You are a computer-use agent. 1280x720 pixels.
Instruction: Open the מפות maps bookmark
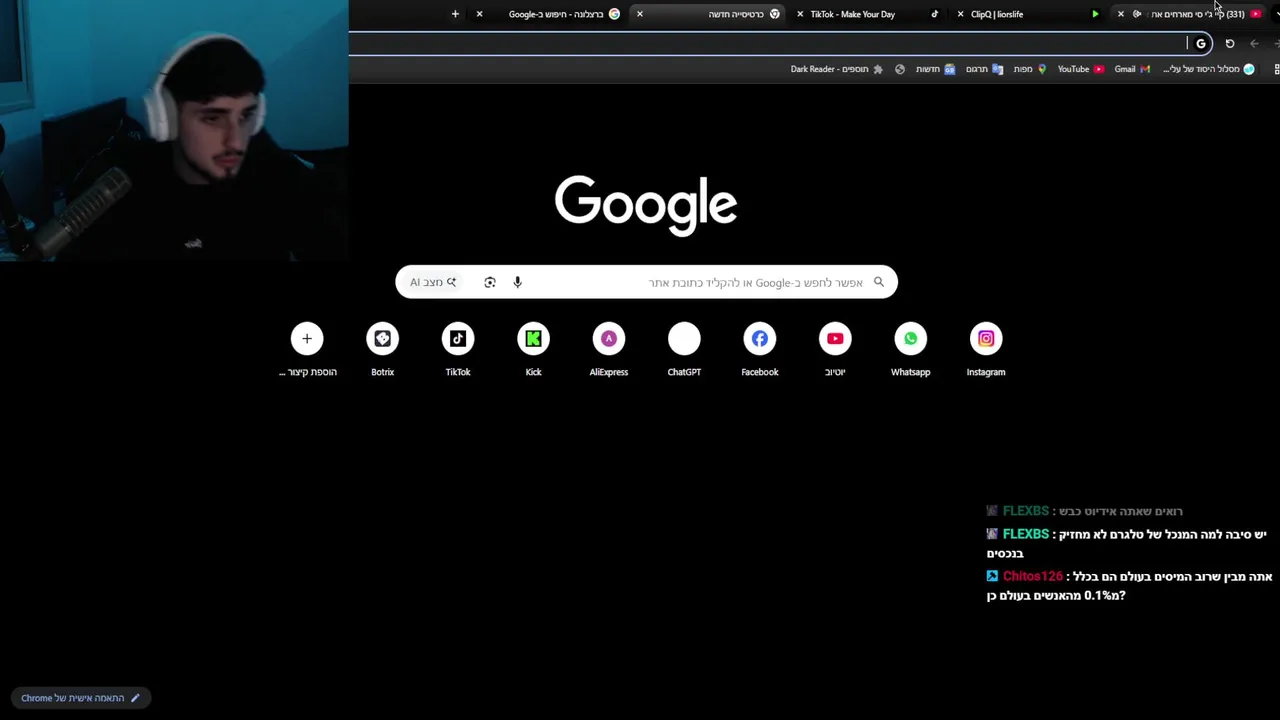pyautogui.click(x=1030, y=69)
